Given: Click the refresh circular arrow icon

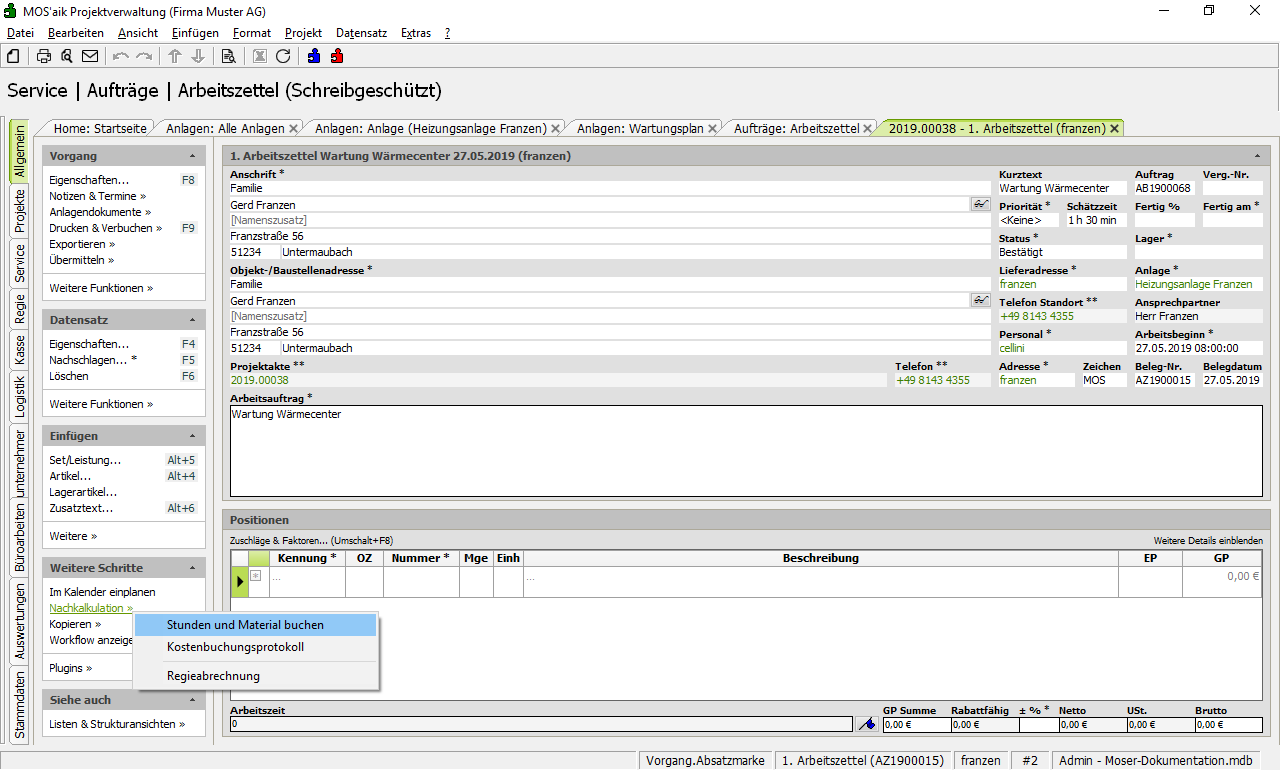Looking at the screenshot, I should click(283, 56).
